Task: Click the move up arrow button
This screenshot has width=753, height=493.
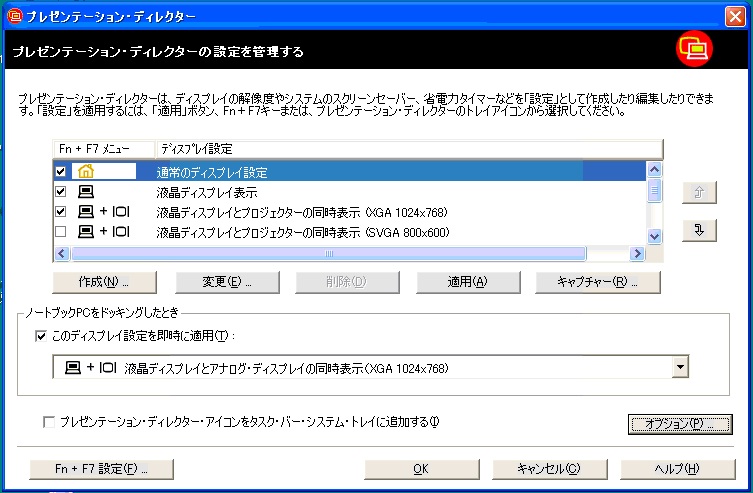Action: [697, 194]
